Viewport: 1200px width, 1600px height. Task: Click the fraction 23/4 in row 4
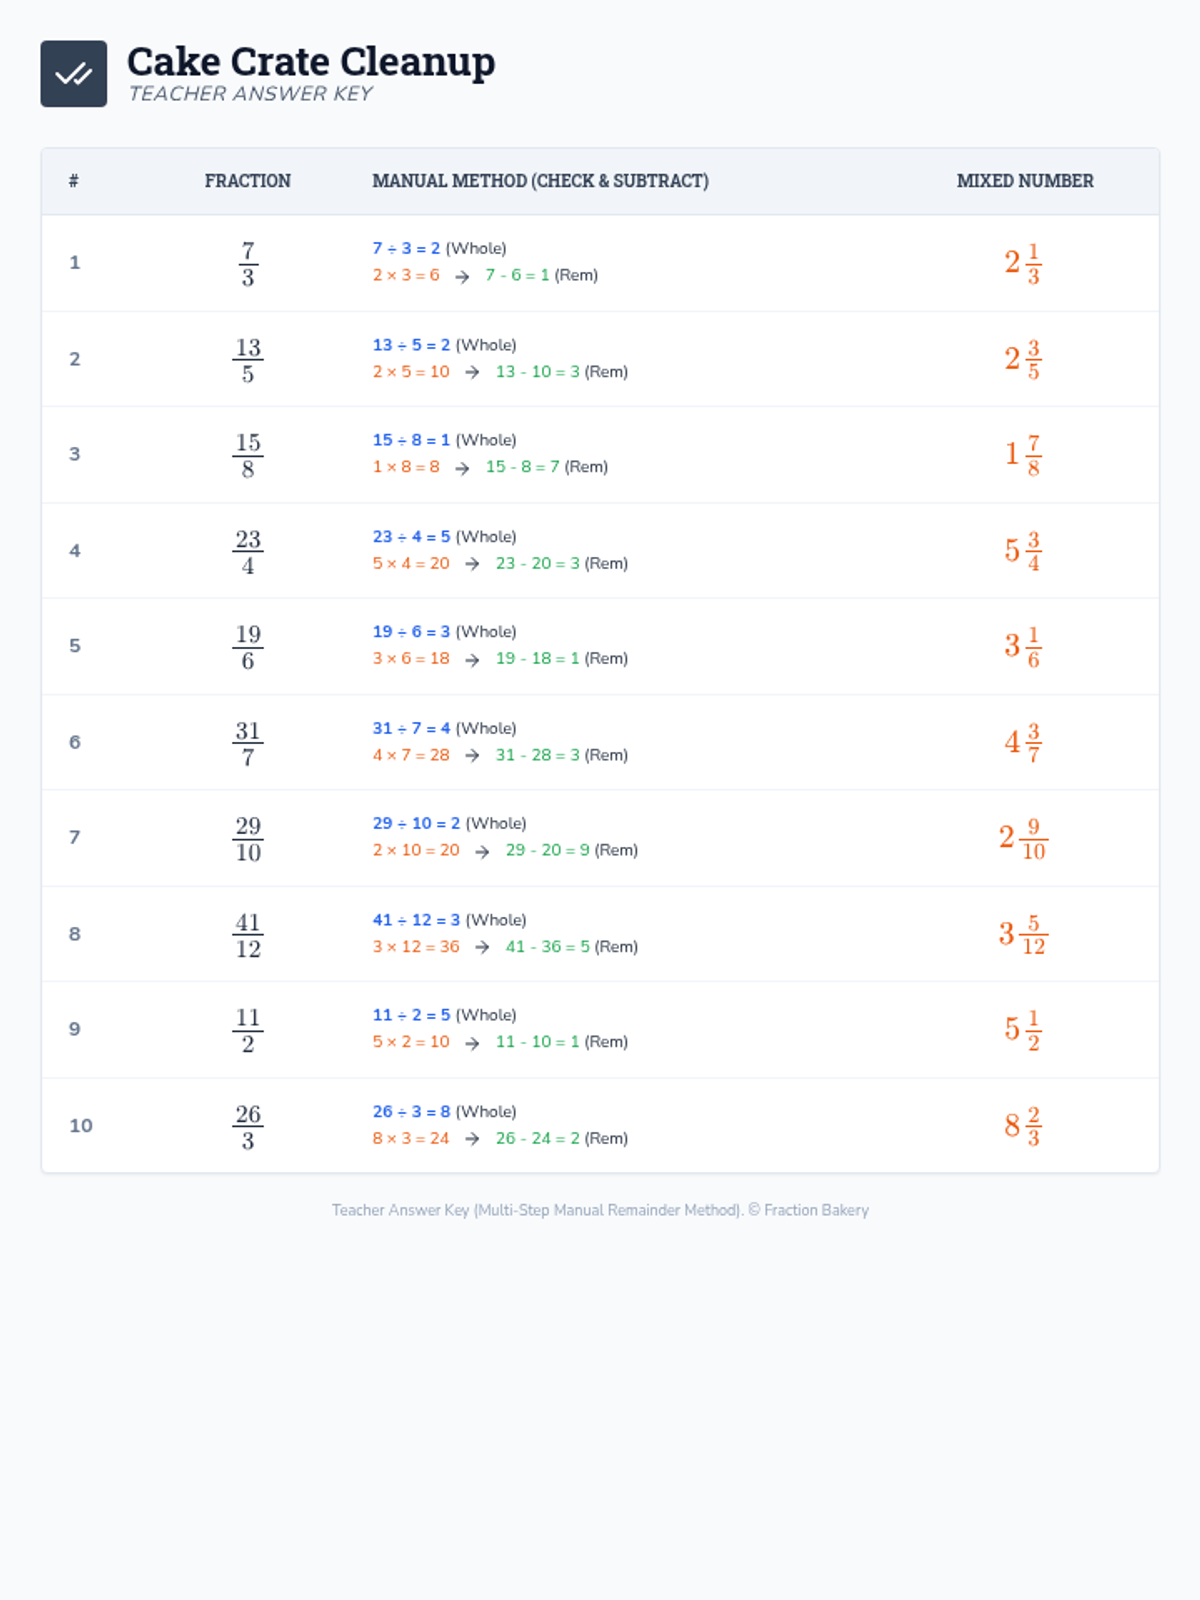248,552
